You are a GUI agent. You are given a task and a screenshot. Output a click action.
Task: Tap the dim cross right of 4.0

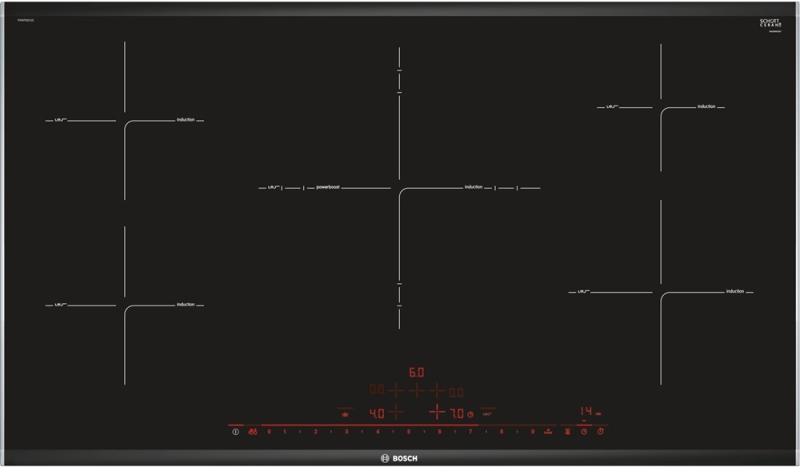(x=396, y=411)
